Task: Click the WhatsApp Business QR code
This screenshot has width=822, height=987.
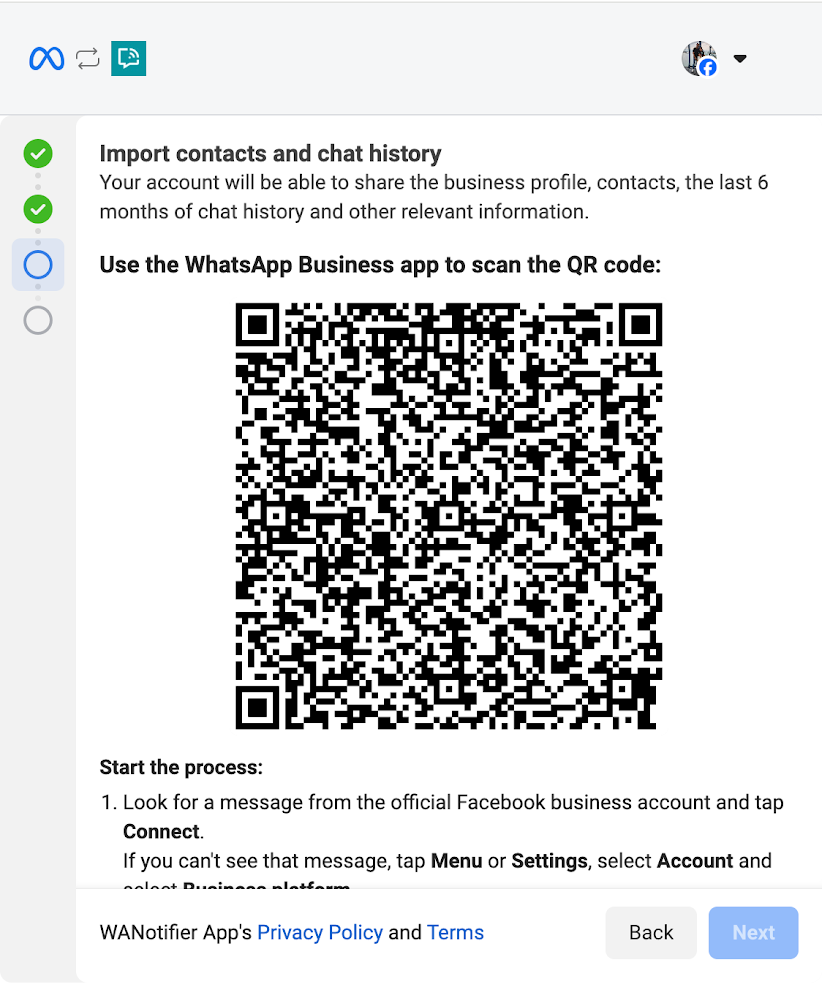Action: coord(449,516)
